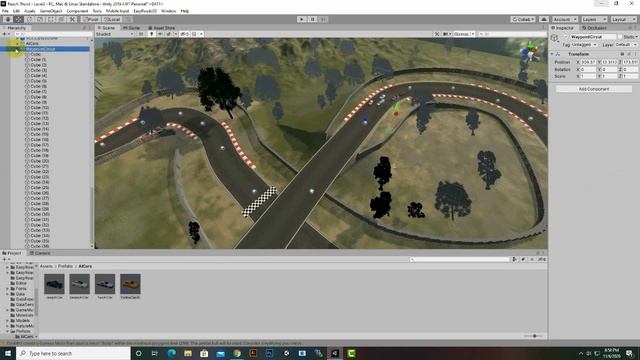This screenshot has height=360, width=640.
Task: Expand the AICars hierarchy item
Action: 17,43
